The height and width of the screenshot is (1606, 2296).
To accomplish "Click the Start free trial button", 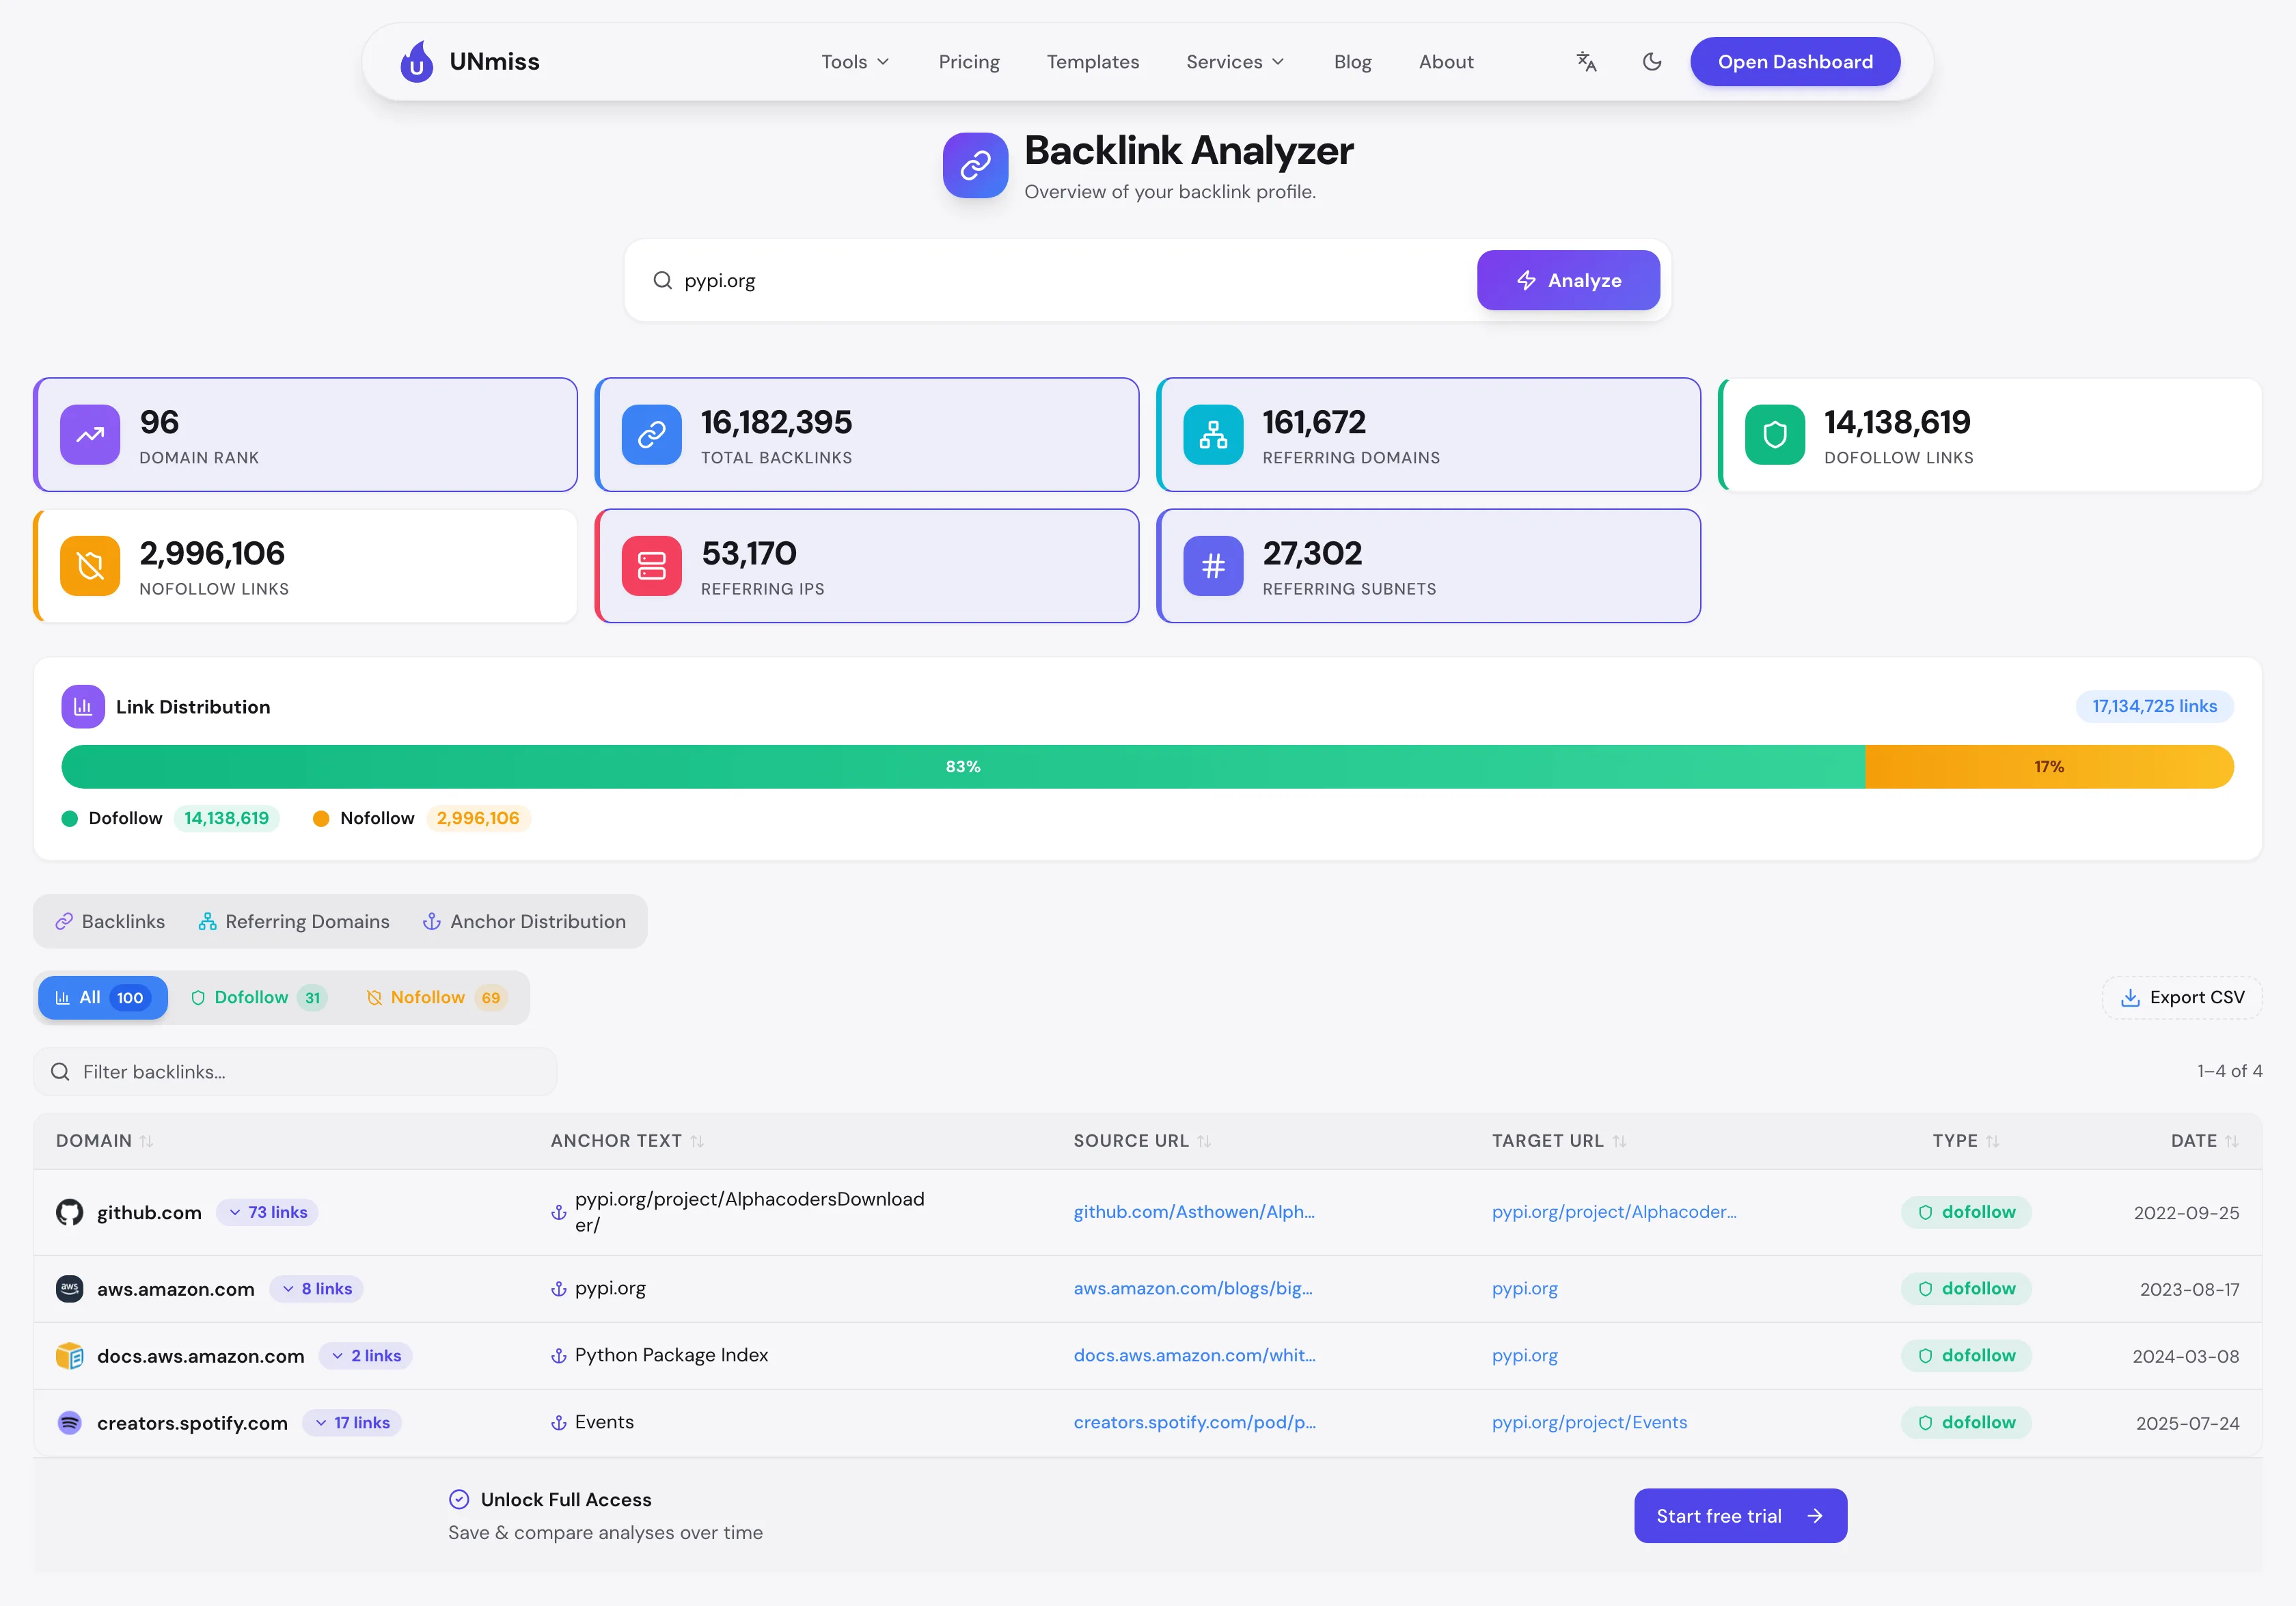I will click(x=1740, y=1516).
